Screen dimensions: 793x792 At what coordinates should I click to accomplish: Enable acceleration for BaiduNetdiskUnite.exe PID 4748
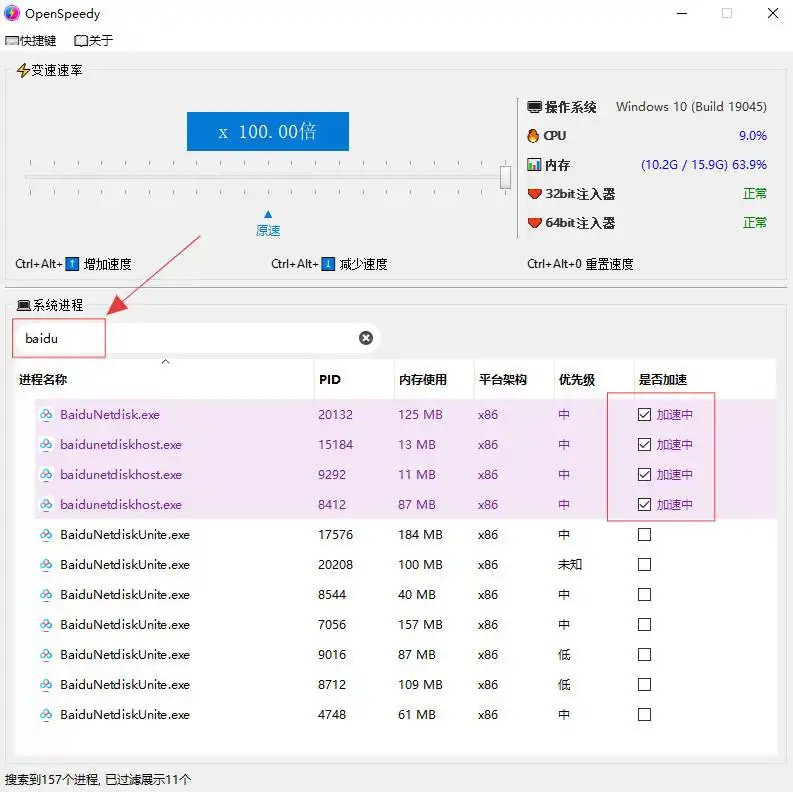point(644,715)
